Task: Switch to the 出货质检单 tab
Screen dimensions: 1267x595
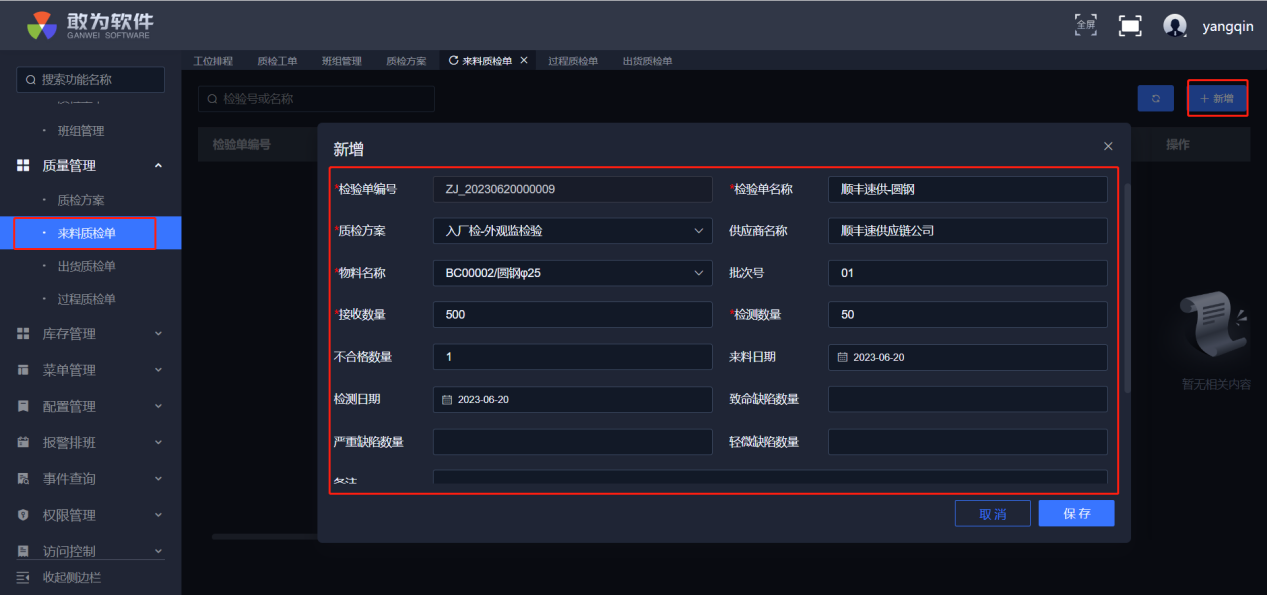Action: pos(647,61)
